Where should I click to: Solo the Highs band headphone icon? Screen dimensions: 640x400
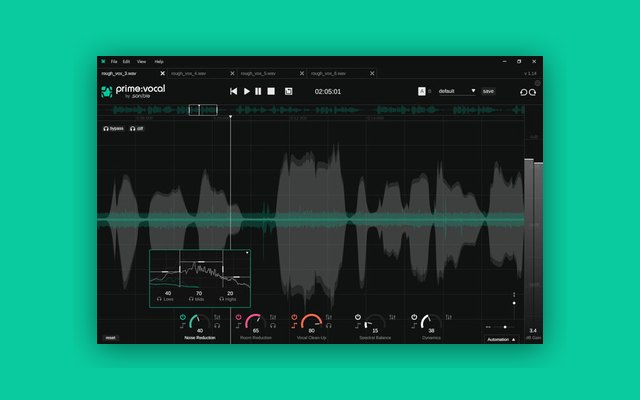(x=222, y=299)
